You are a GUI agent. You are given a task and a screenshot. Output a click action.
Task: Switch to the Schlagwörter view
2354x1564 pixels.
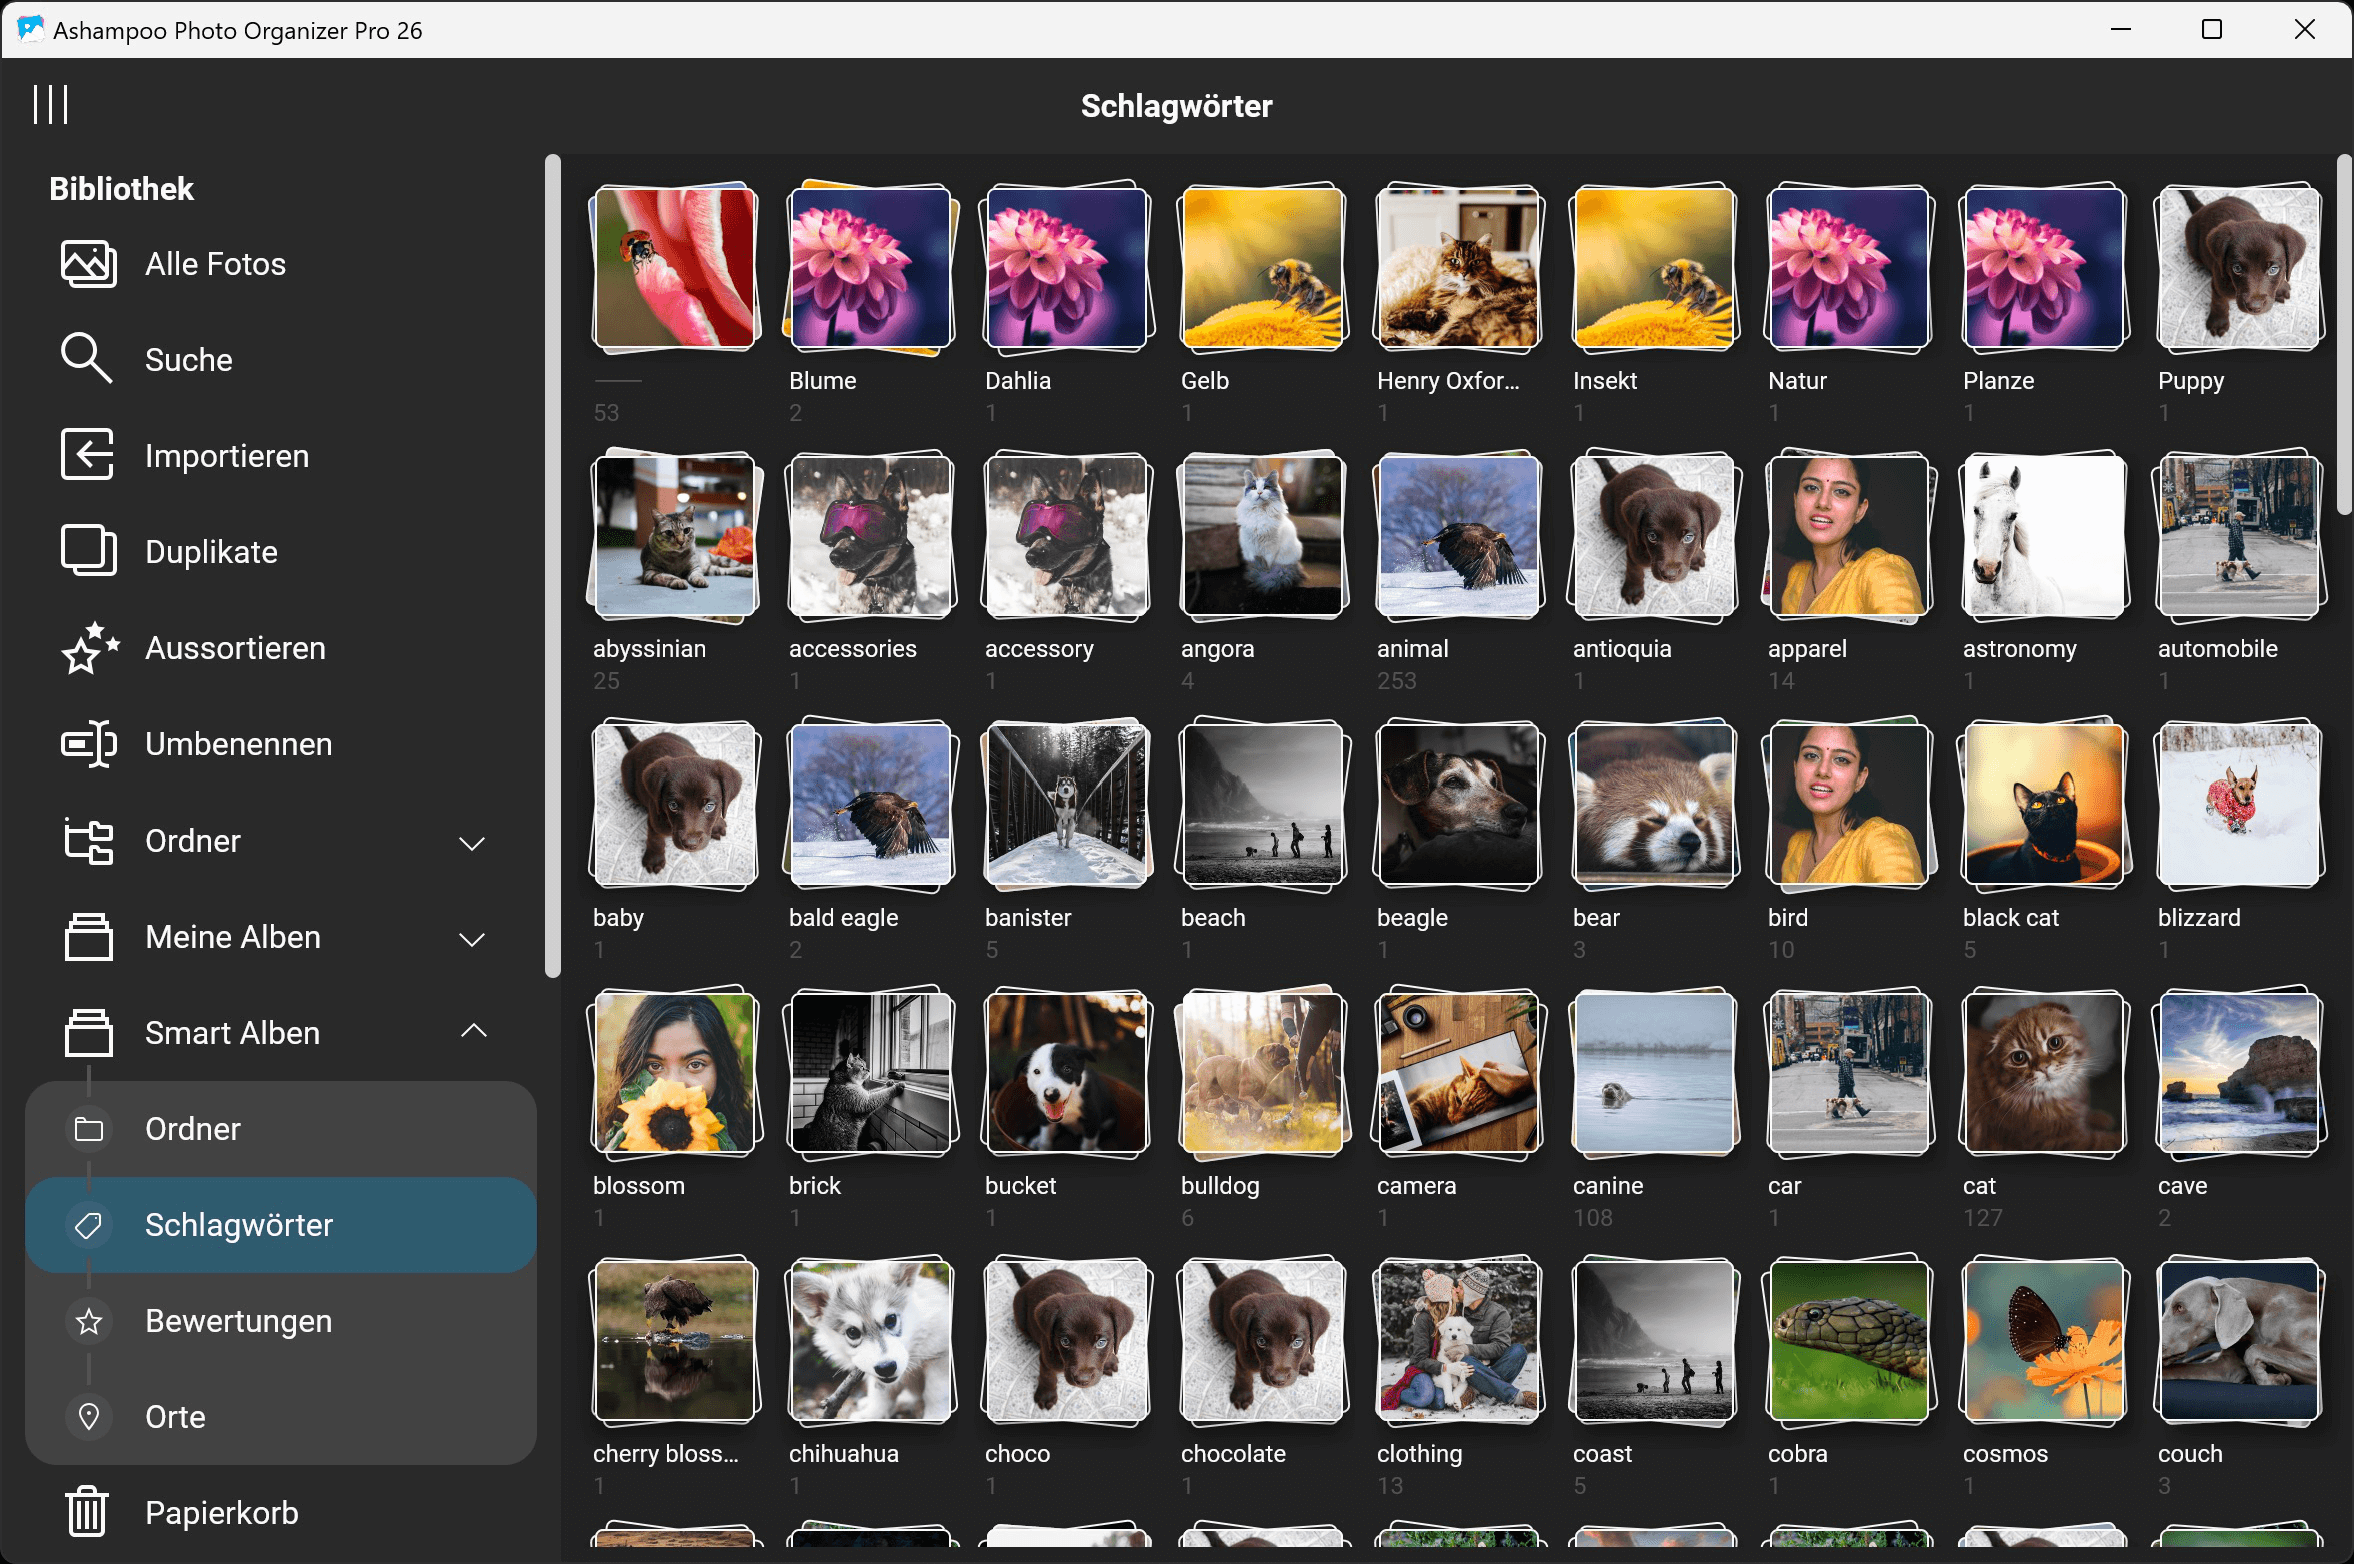tap(240, 1224)
